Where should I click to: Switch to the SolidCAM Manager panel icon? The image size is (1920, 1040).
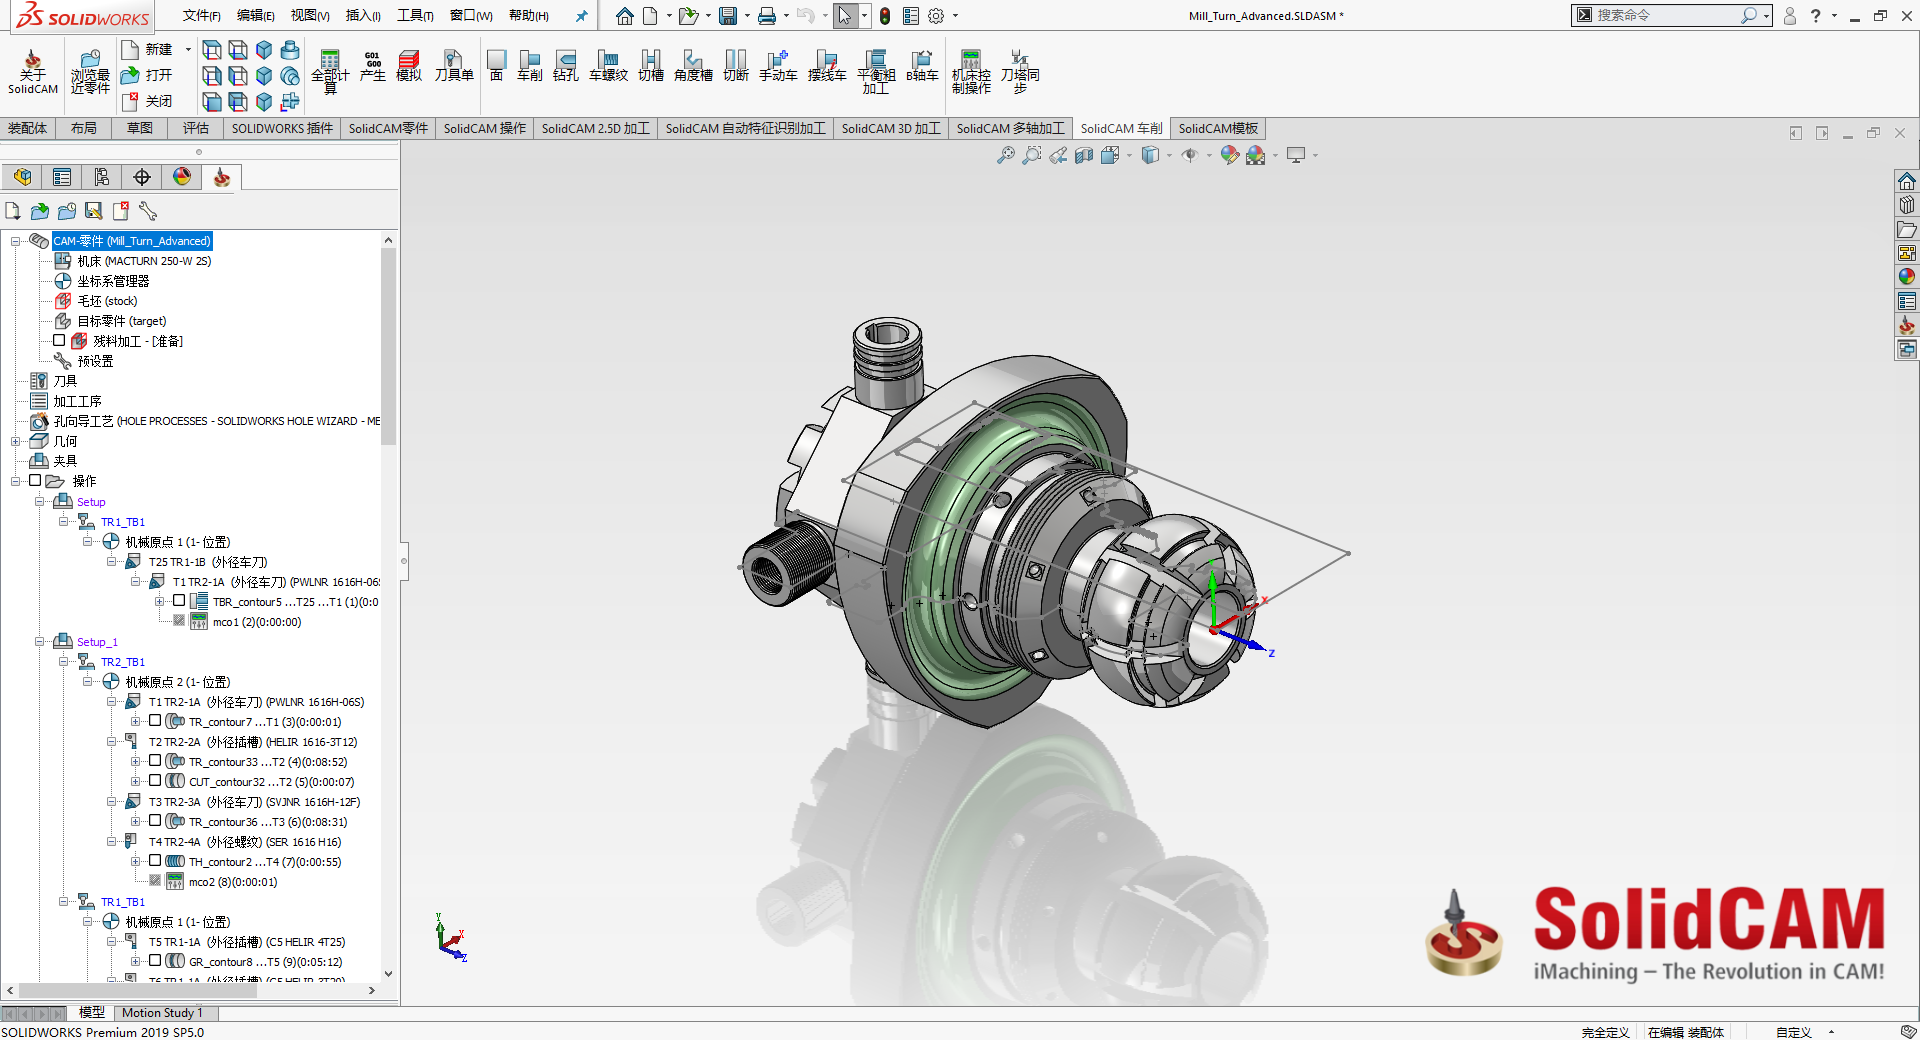222,177
